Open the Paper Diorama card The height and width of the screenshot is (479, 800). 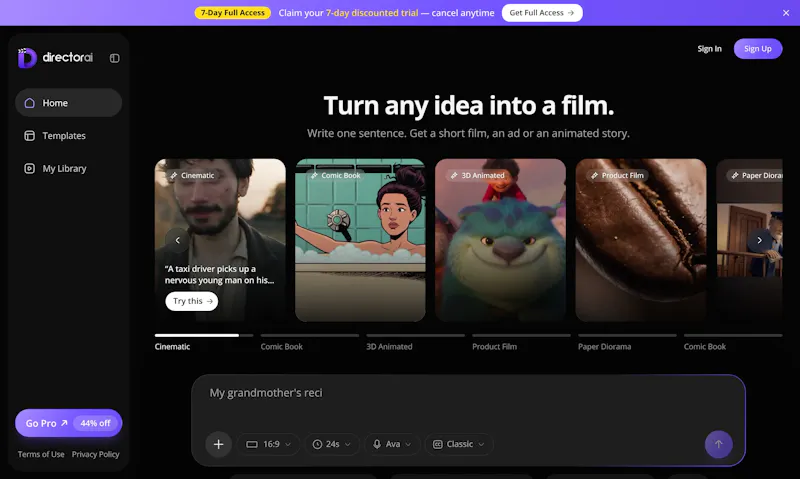(749, 240)
